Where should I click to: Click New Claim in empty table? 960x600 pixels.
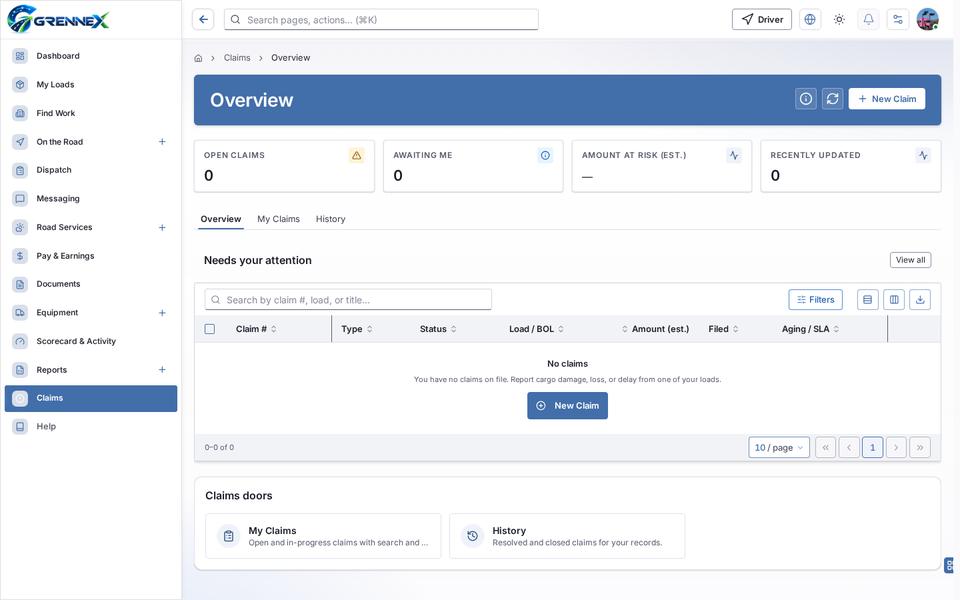[568, 405]
